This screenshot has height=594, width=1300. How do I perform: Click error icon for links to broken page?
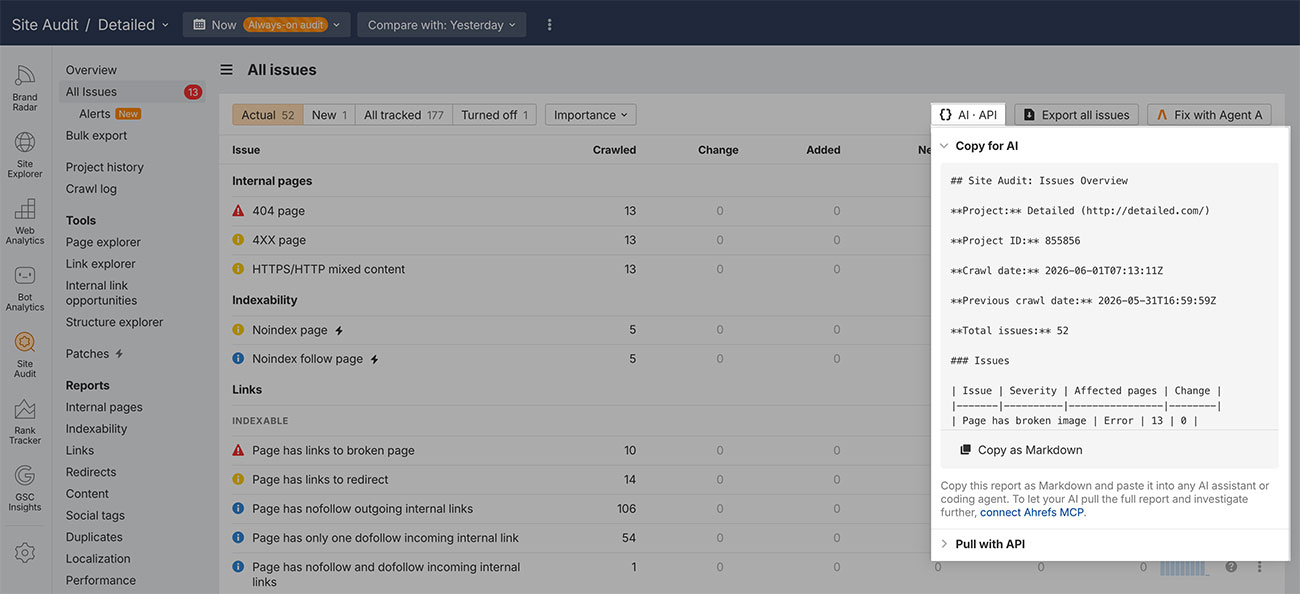[x=238, y=450]
